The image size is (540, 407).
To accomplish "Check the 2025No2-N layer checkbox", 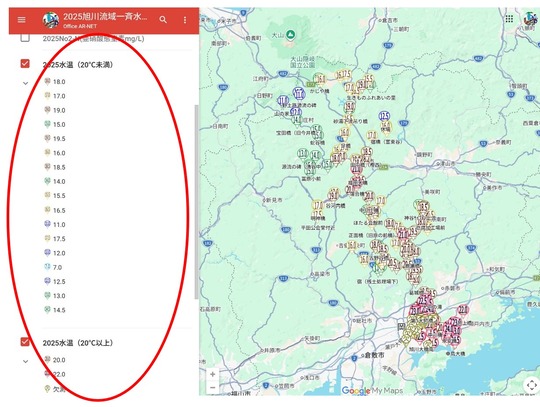I will click(x=25, y=38).
